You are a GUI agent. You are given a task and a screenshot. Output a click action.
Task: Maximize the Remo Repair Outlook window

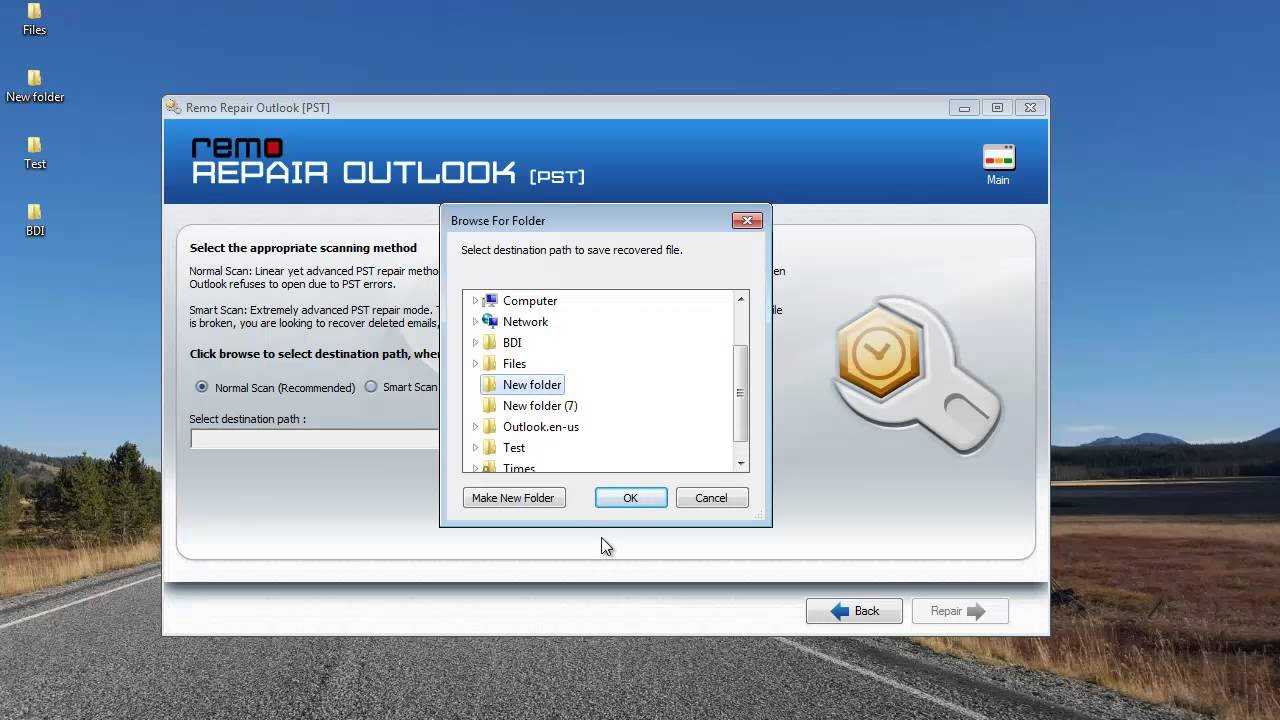[x=997, y=107]
